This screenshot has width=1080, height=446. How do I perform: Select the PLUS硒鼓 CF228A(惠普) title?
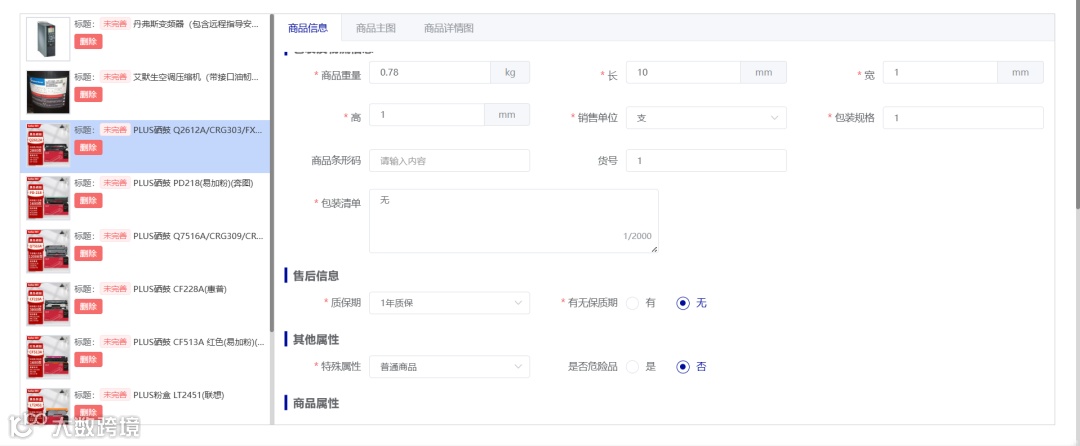pyautogui.click(x=180, y=288)
